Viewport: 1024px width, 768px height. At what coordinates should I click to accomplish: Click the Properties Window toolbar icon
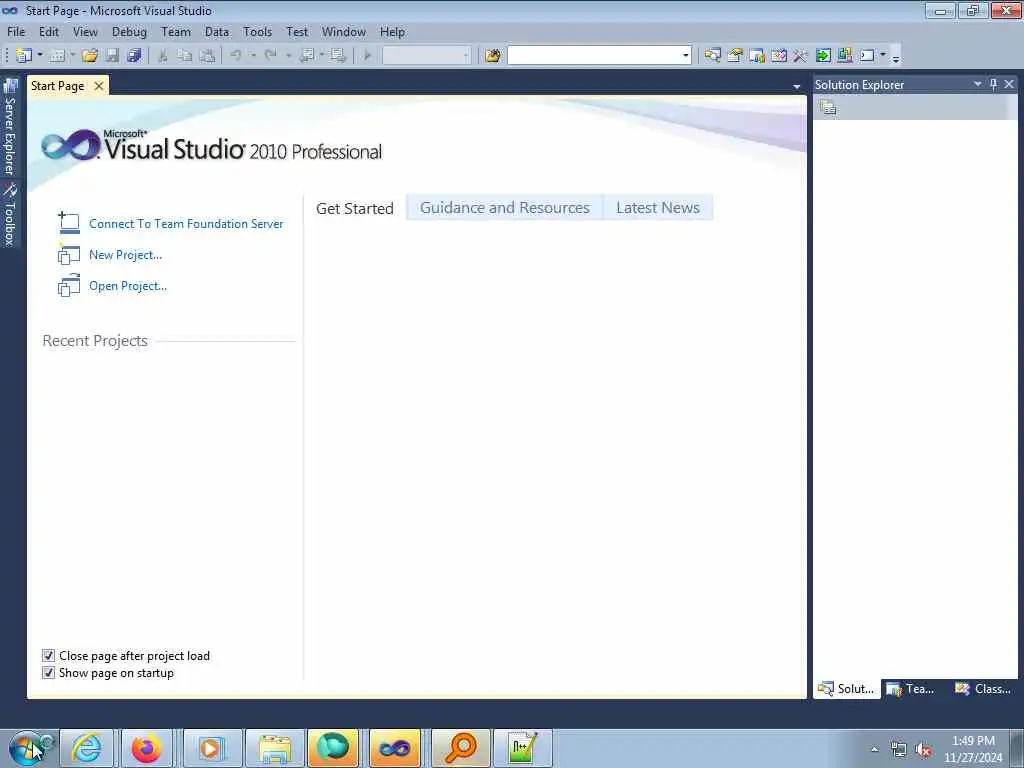735,56
